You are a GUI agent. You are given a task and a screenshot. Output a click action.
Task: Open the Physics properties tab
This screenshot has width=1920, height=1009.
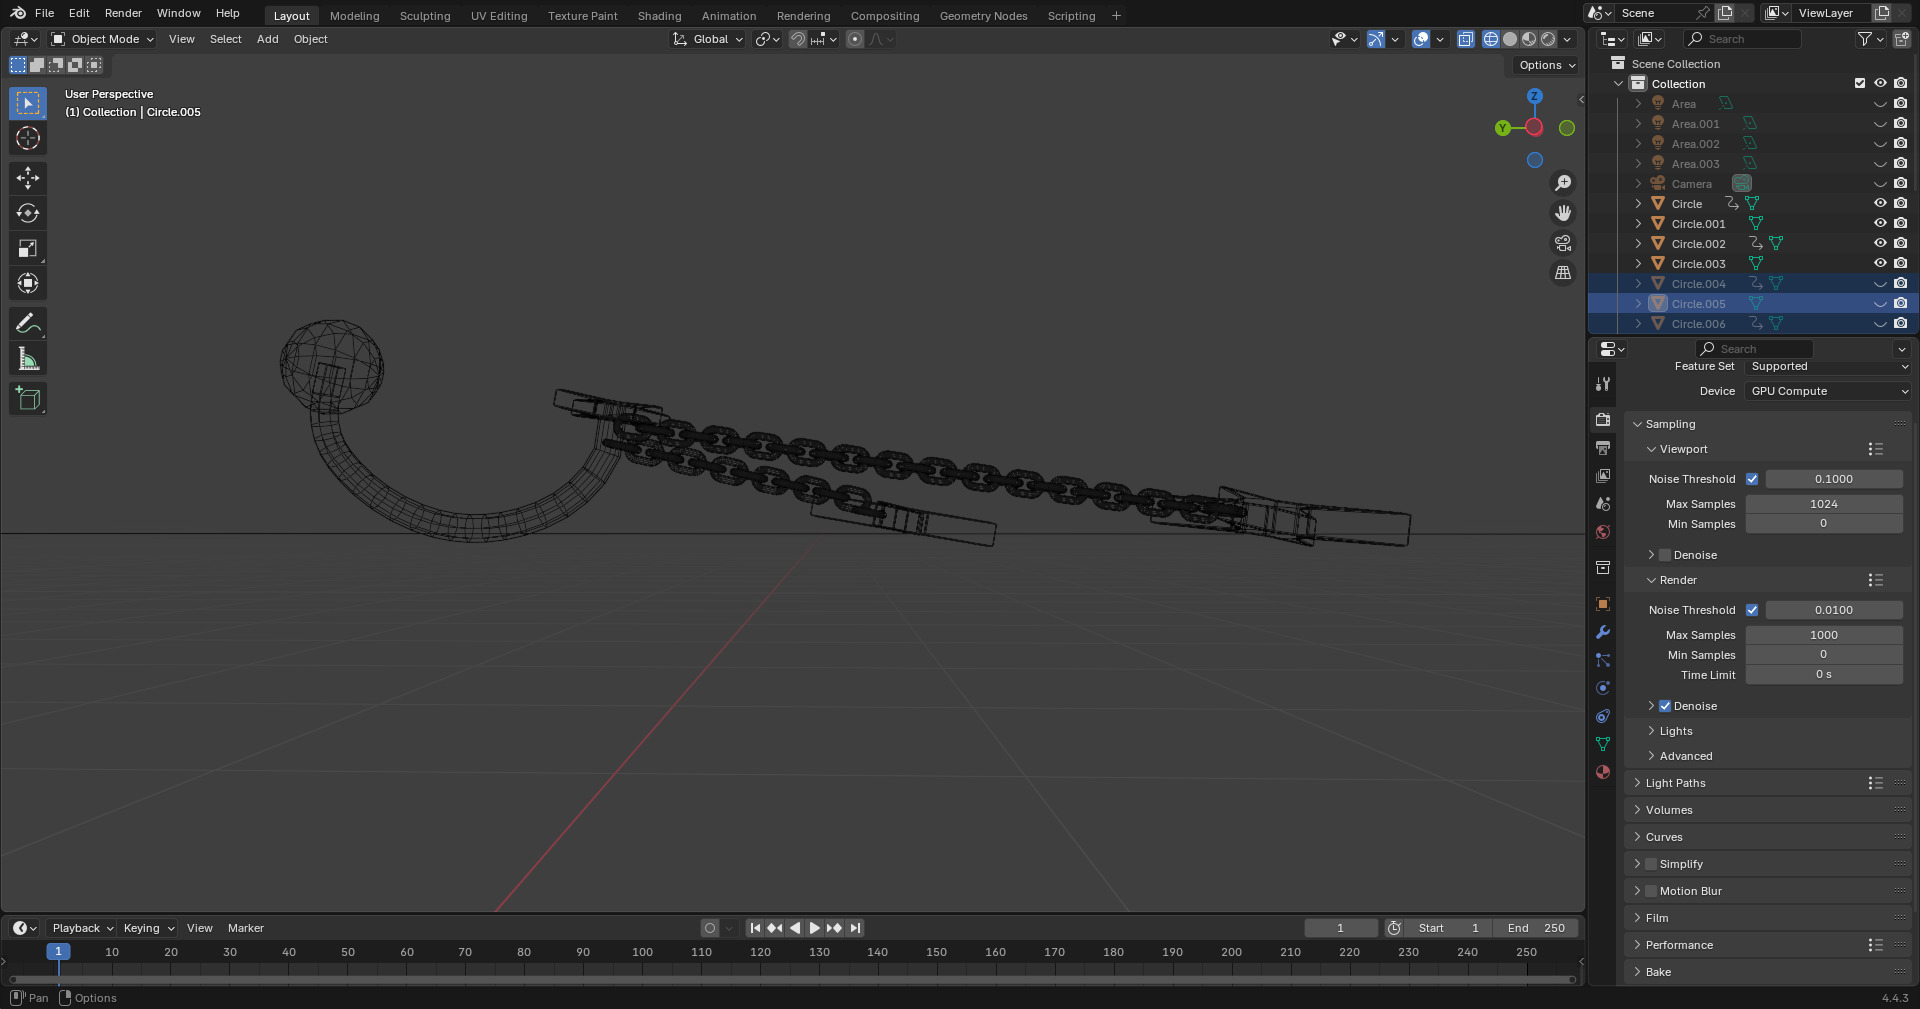tap(1603, 688)
